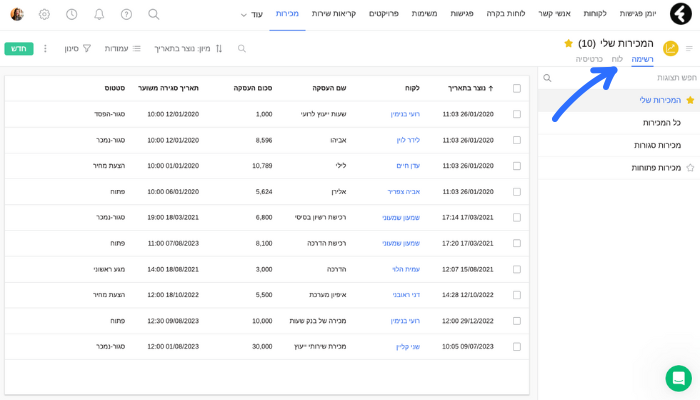
Task: Open the green chat widget button
Action: pyautogui.click(x=679, y=378)
